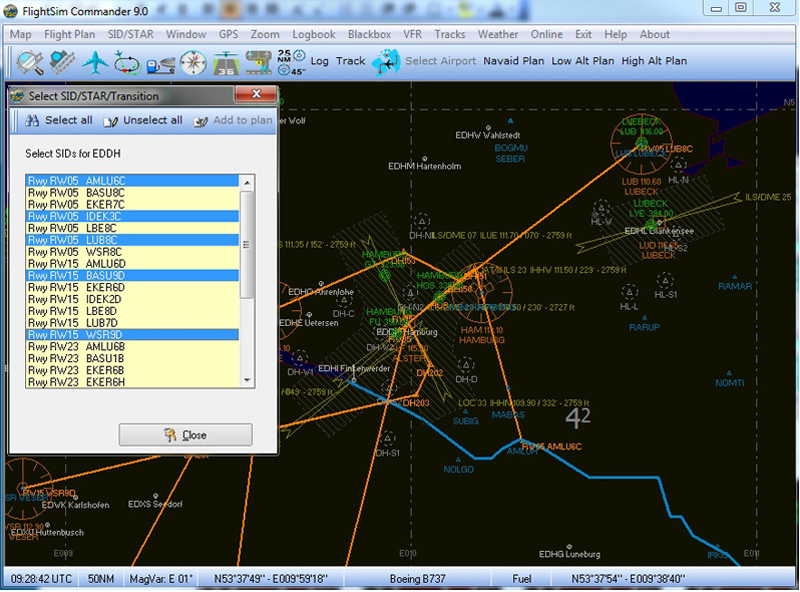Select the Rwy RW23 BASU1B row

tap(132, 358)
